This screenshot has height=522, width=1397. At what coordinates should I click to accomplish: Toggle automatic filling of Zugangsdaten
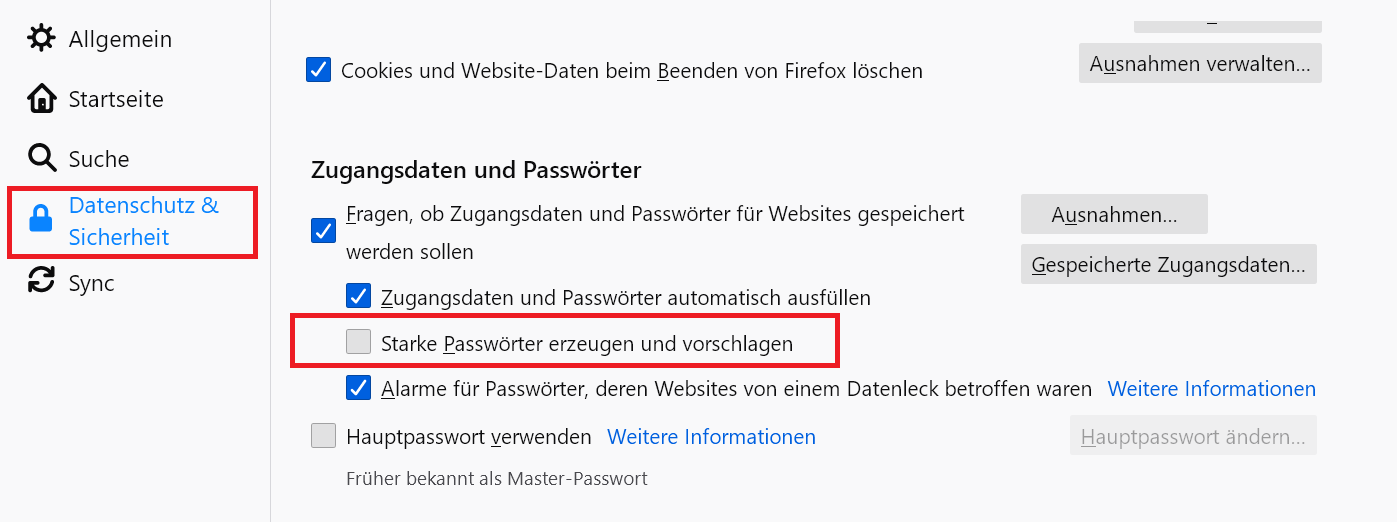[x=358, y=297]
